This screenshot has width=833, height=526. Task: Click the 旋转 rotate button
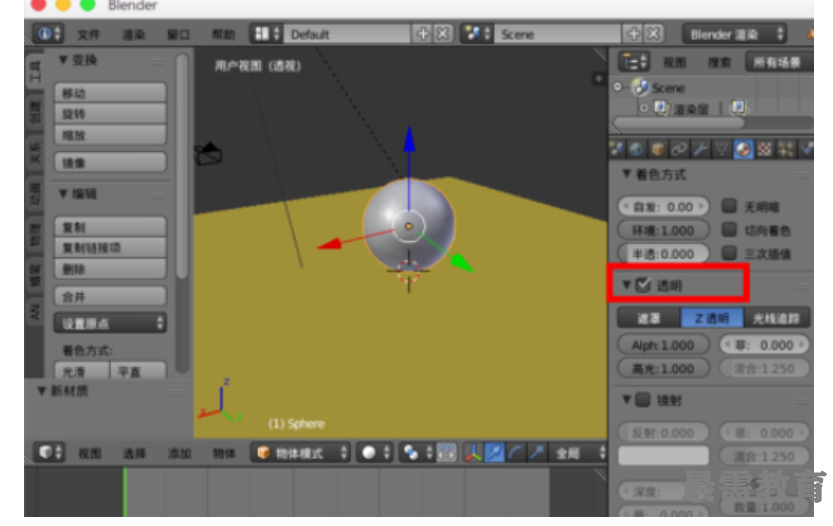[110, 114]
